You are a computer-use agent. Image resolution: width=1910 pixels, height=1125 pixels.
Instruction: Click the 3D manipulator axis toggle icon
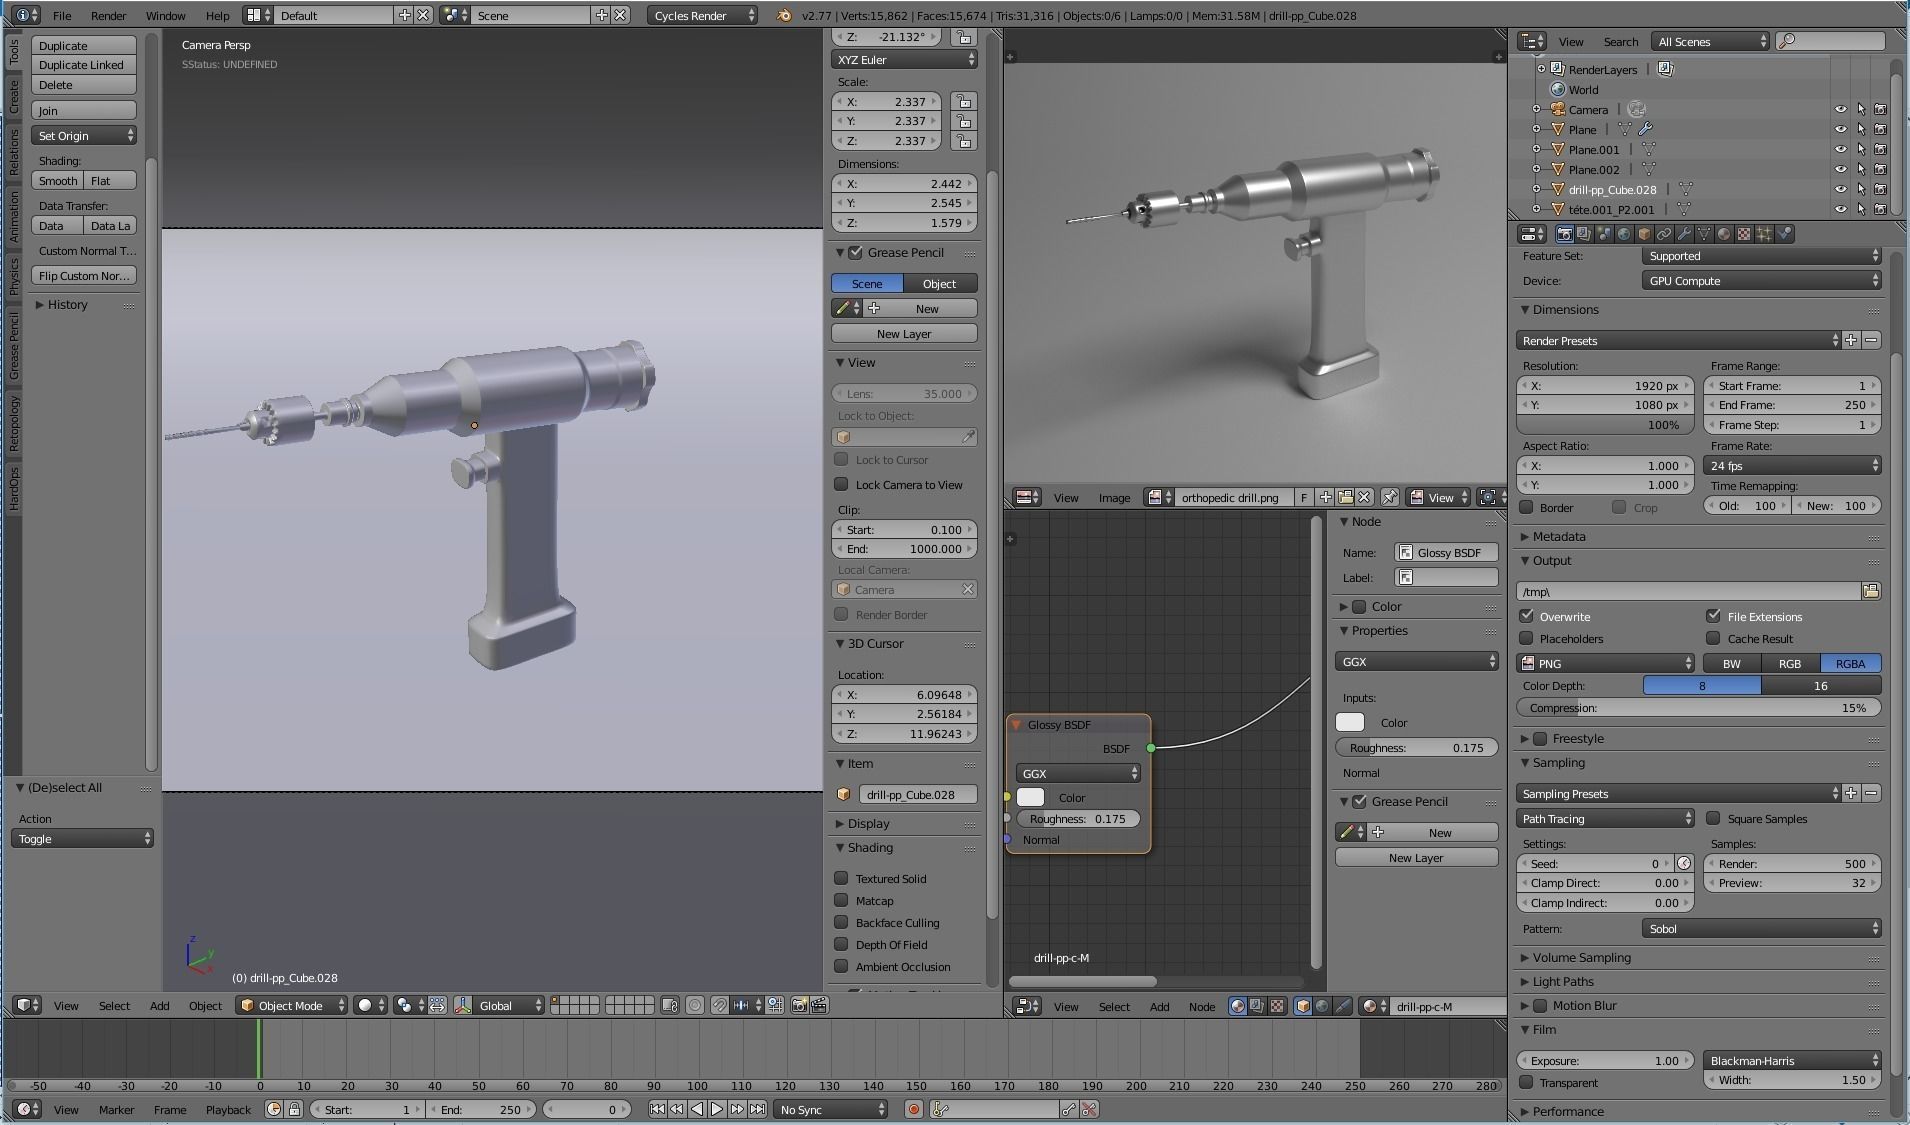[464, 1005]
